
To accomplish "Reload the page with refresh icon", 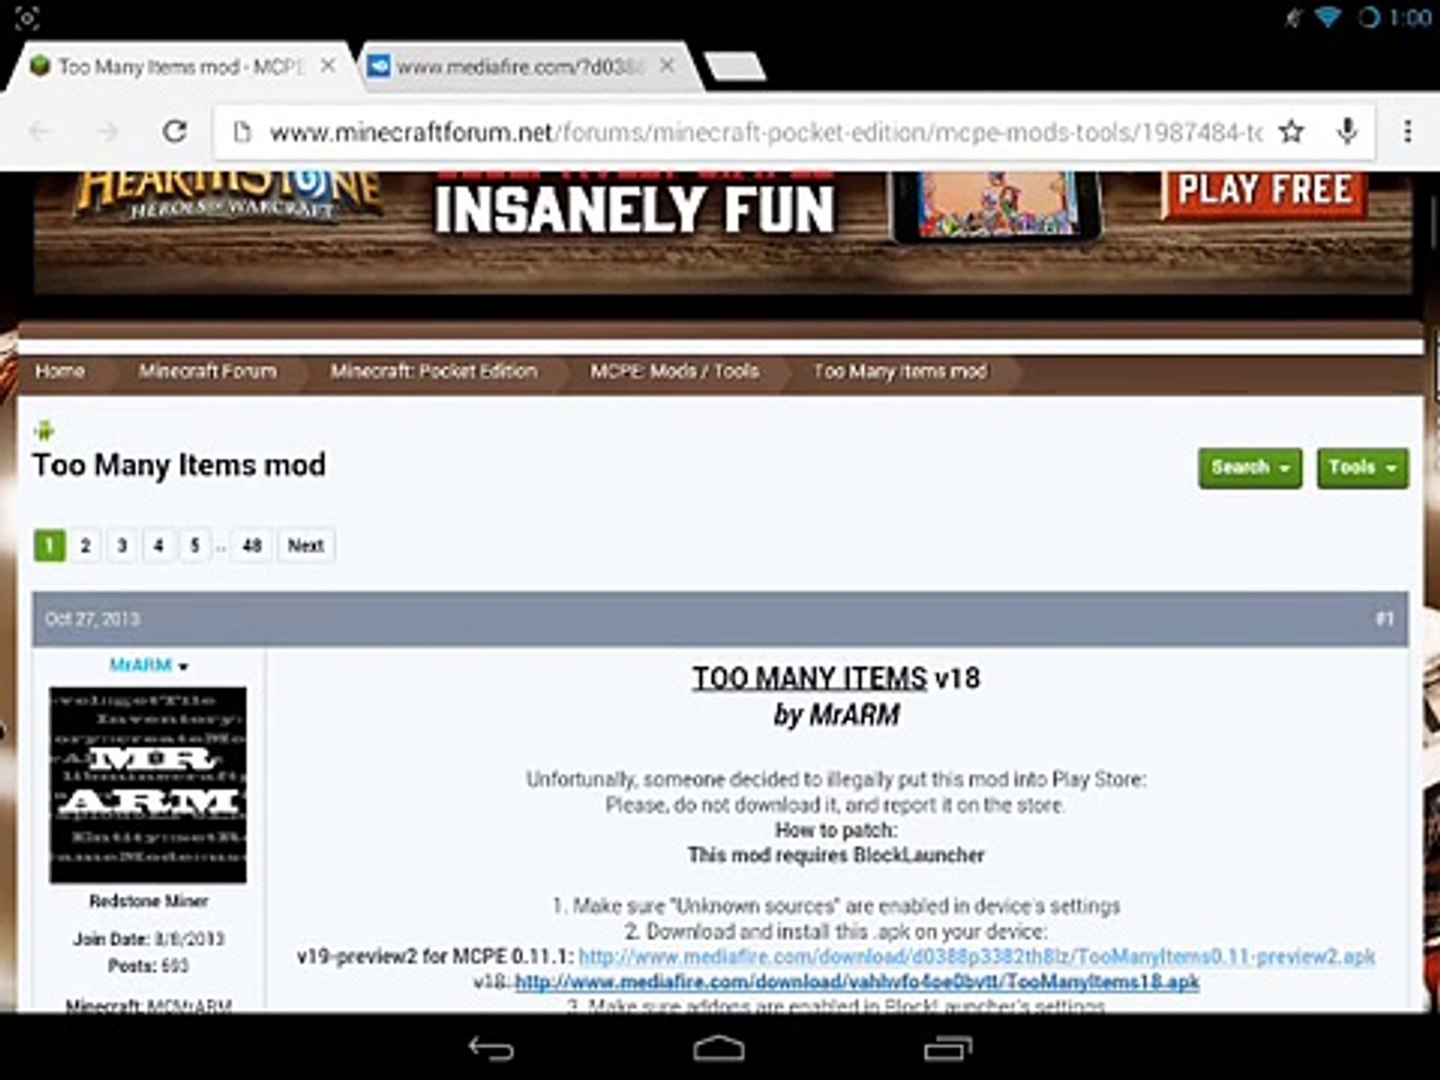I will 175,131.
